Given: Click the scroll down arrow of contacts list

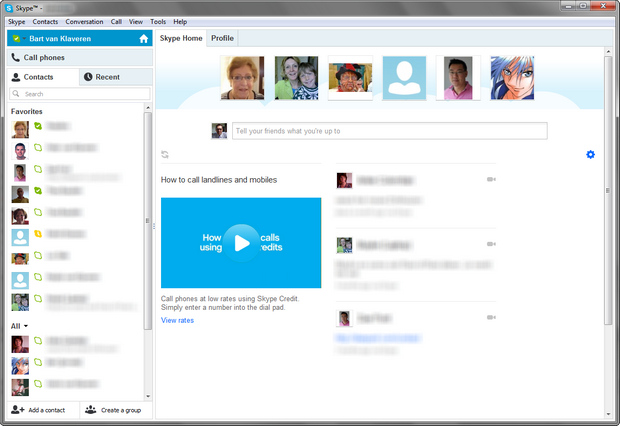Looking at the screenshot, I should pyautogui.click(x=148, y=396).
